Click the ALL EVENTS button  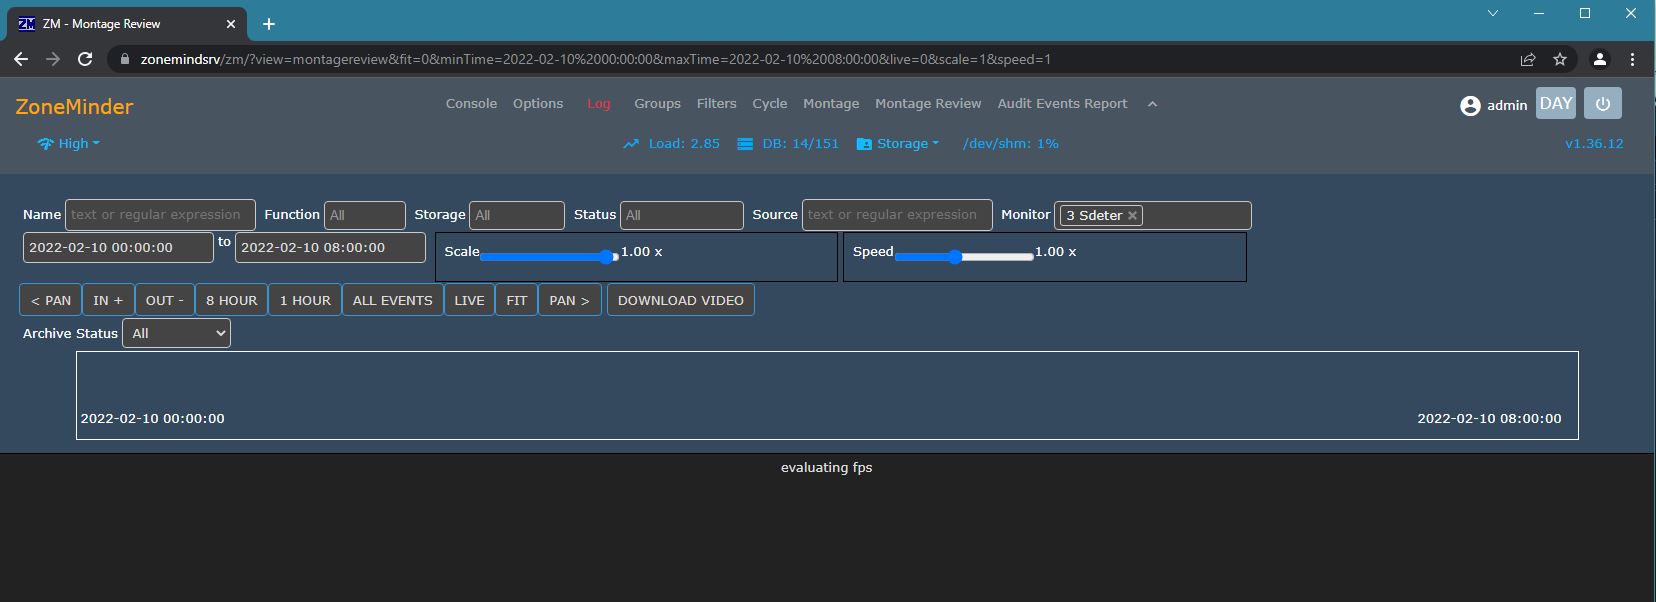click(x=393, y=300)
